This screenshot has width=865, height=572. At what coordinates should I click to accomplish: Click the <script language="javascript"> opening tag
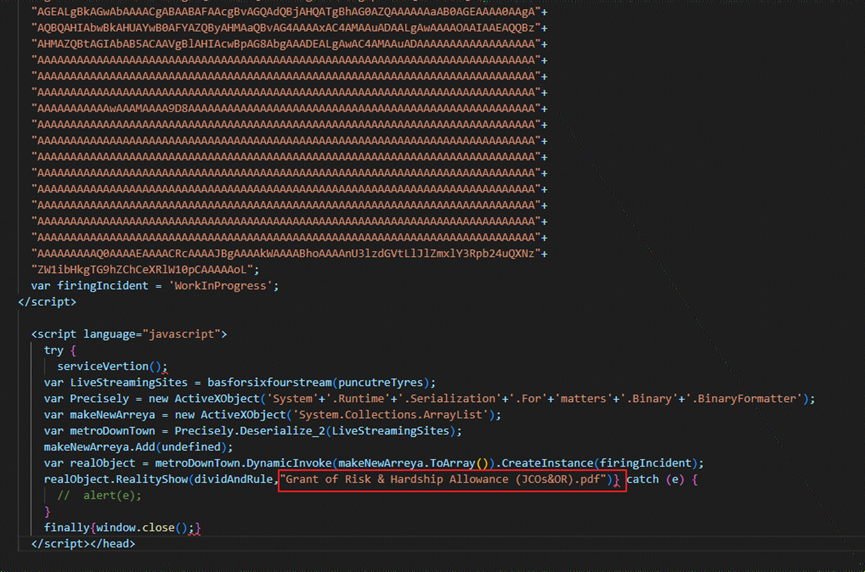coord(129,334)
